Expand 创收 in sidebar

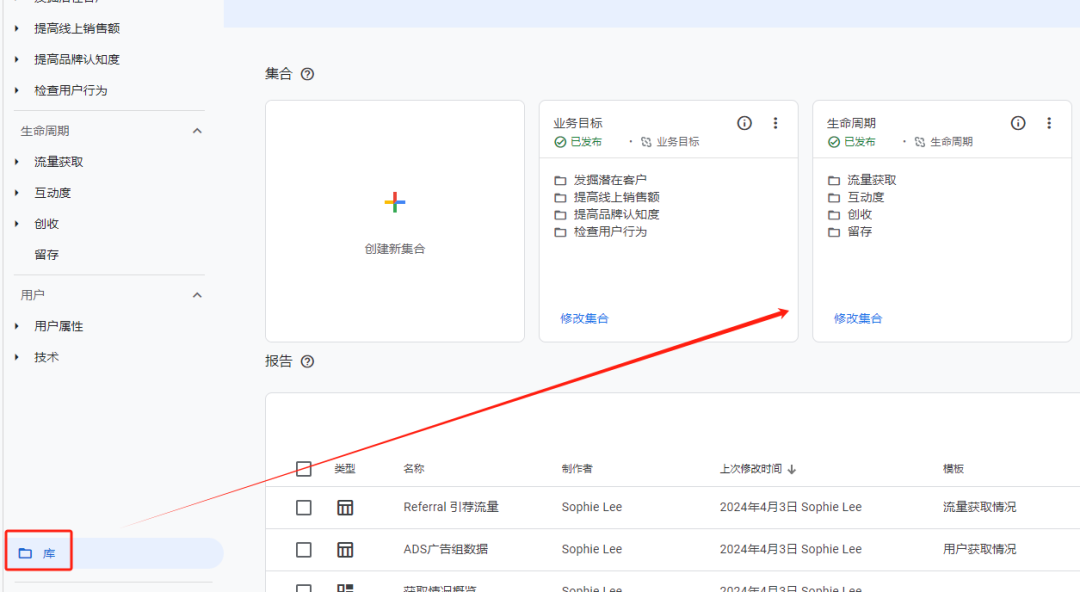[17, 224]
